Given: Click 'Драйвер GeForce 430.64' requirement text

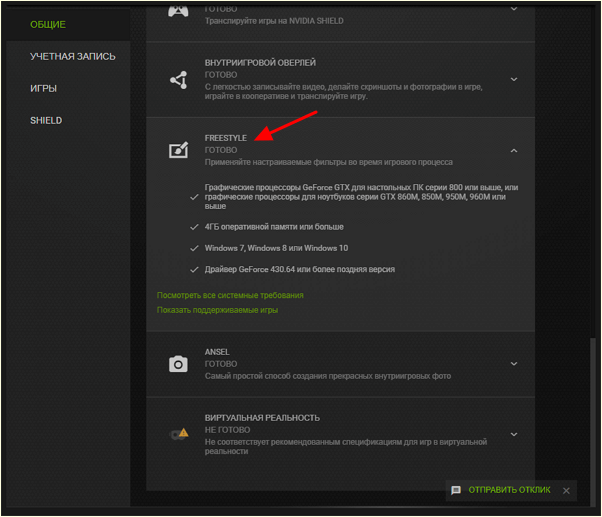Looking at the screenshot, I should tap(300, 269).
